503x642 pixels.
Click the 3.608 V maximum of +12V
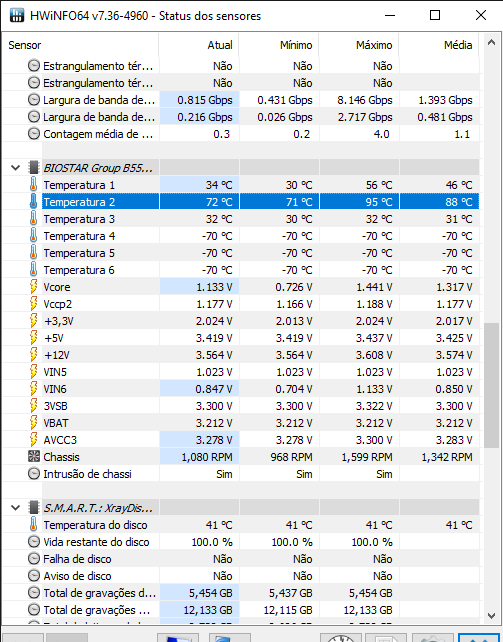click(x=374, y=355)
